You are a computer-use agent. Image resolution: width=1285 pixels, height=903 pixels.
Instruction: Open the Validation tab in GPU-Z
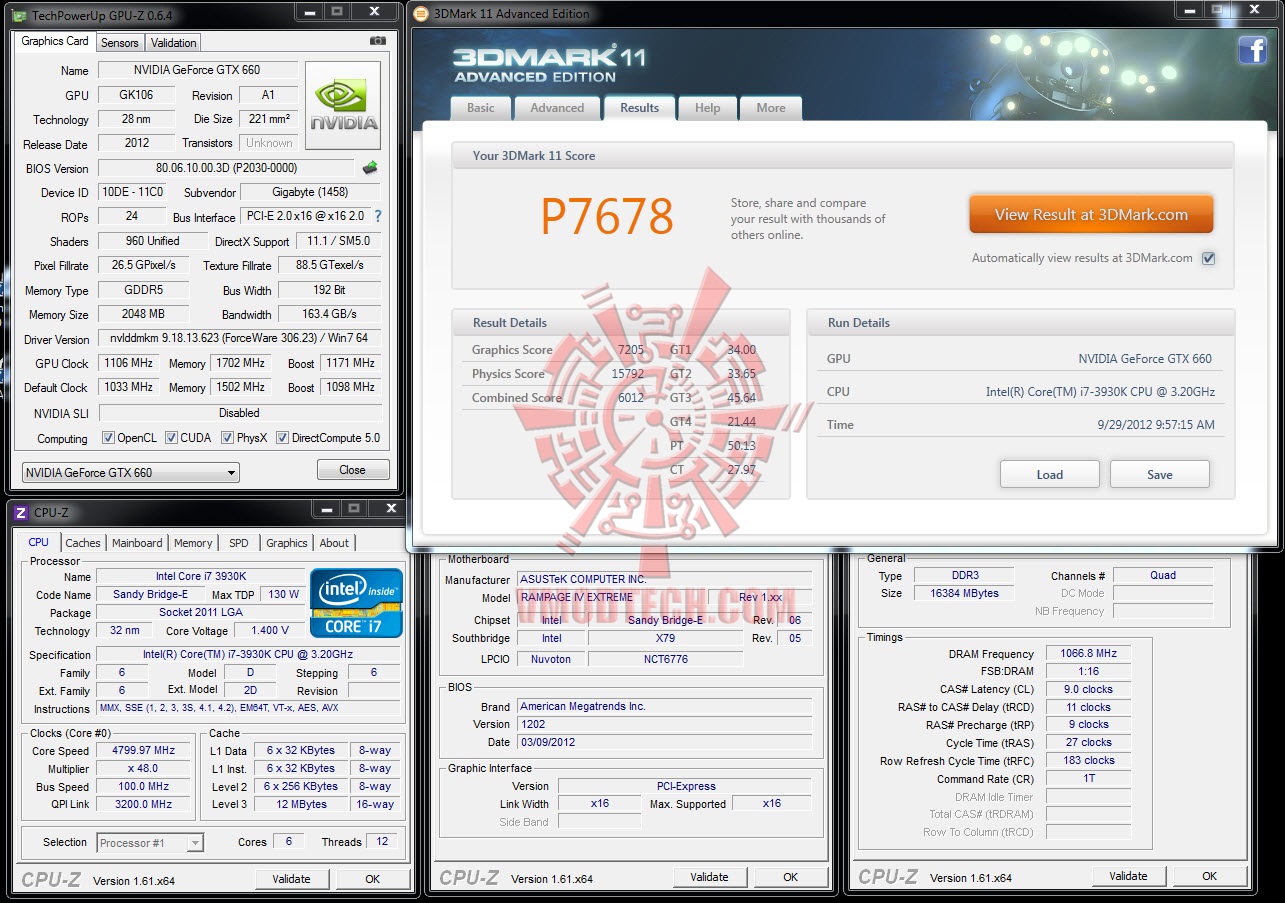pyautogui.click(x=174, y=43)
